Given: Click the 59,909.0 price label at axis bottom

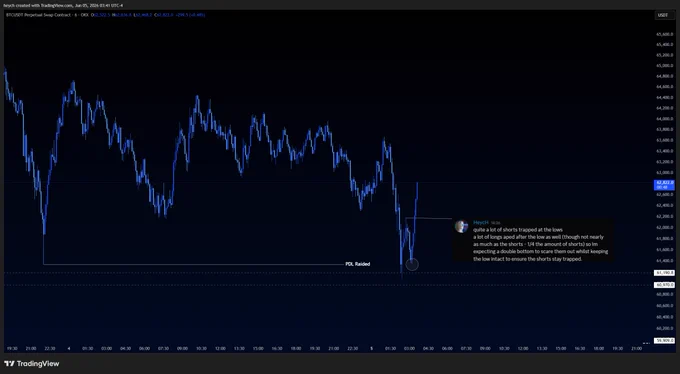Looking at the screenshot, I should coord(664,341).
